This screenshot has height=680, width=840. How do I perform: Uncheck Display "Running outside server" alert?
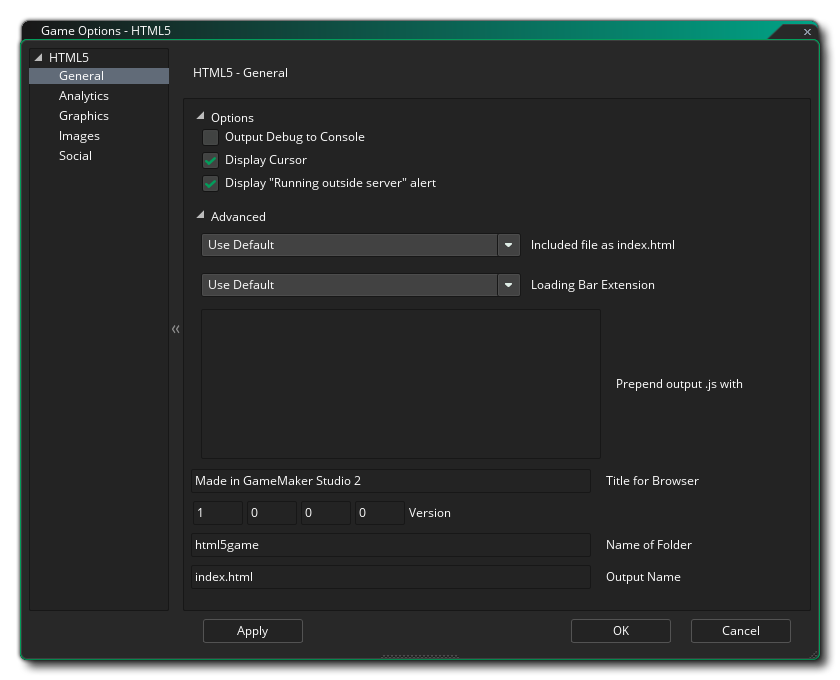pos(210,182)
